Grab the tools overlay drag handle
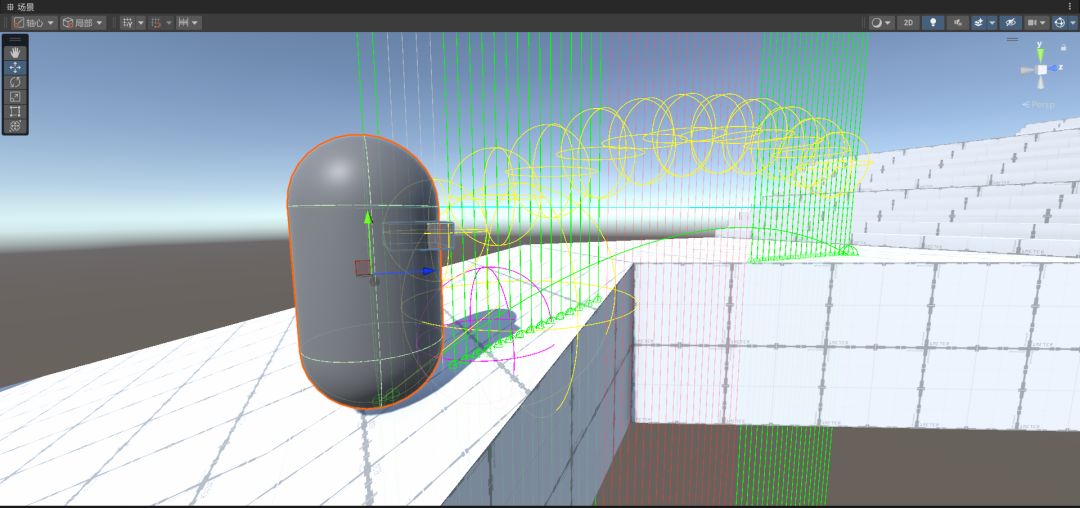Screen dimensions: 1080x508 15,40
